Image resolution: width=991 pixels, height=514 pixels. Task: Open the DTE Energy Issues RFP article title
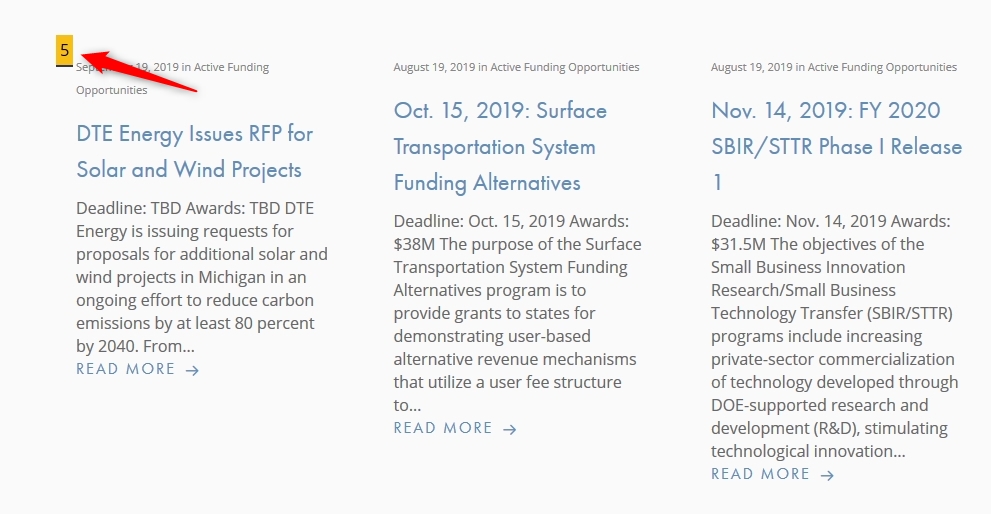point(195,152)
